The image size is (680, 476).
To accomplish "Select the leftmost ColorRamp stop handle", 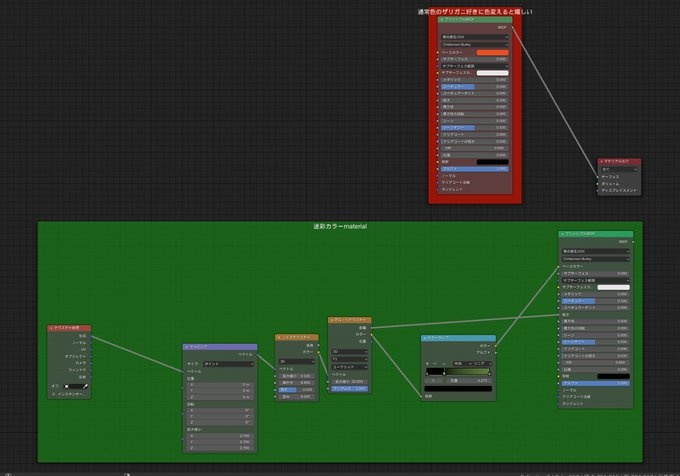I will coord(427,373).
